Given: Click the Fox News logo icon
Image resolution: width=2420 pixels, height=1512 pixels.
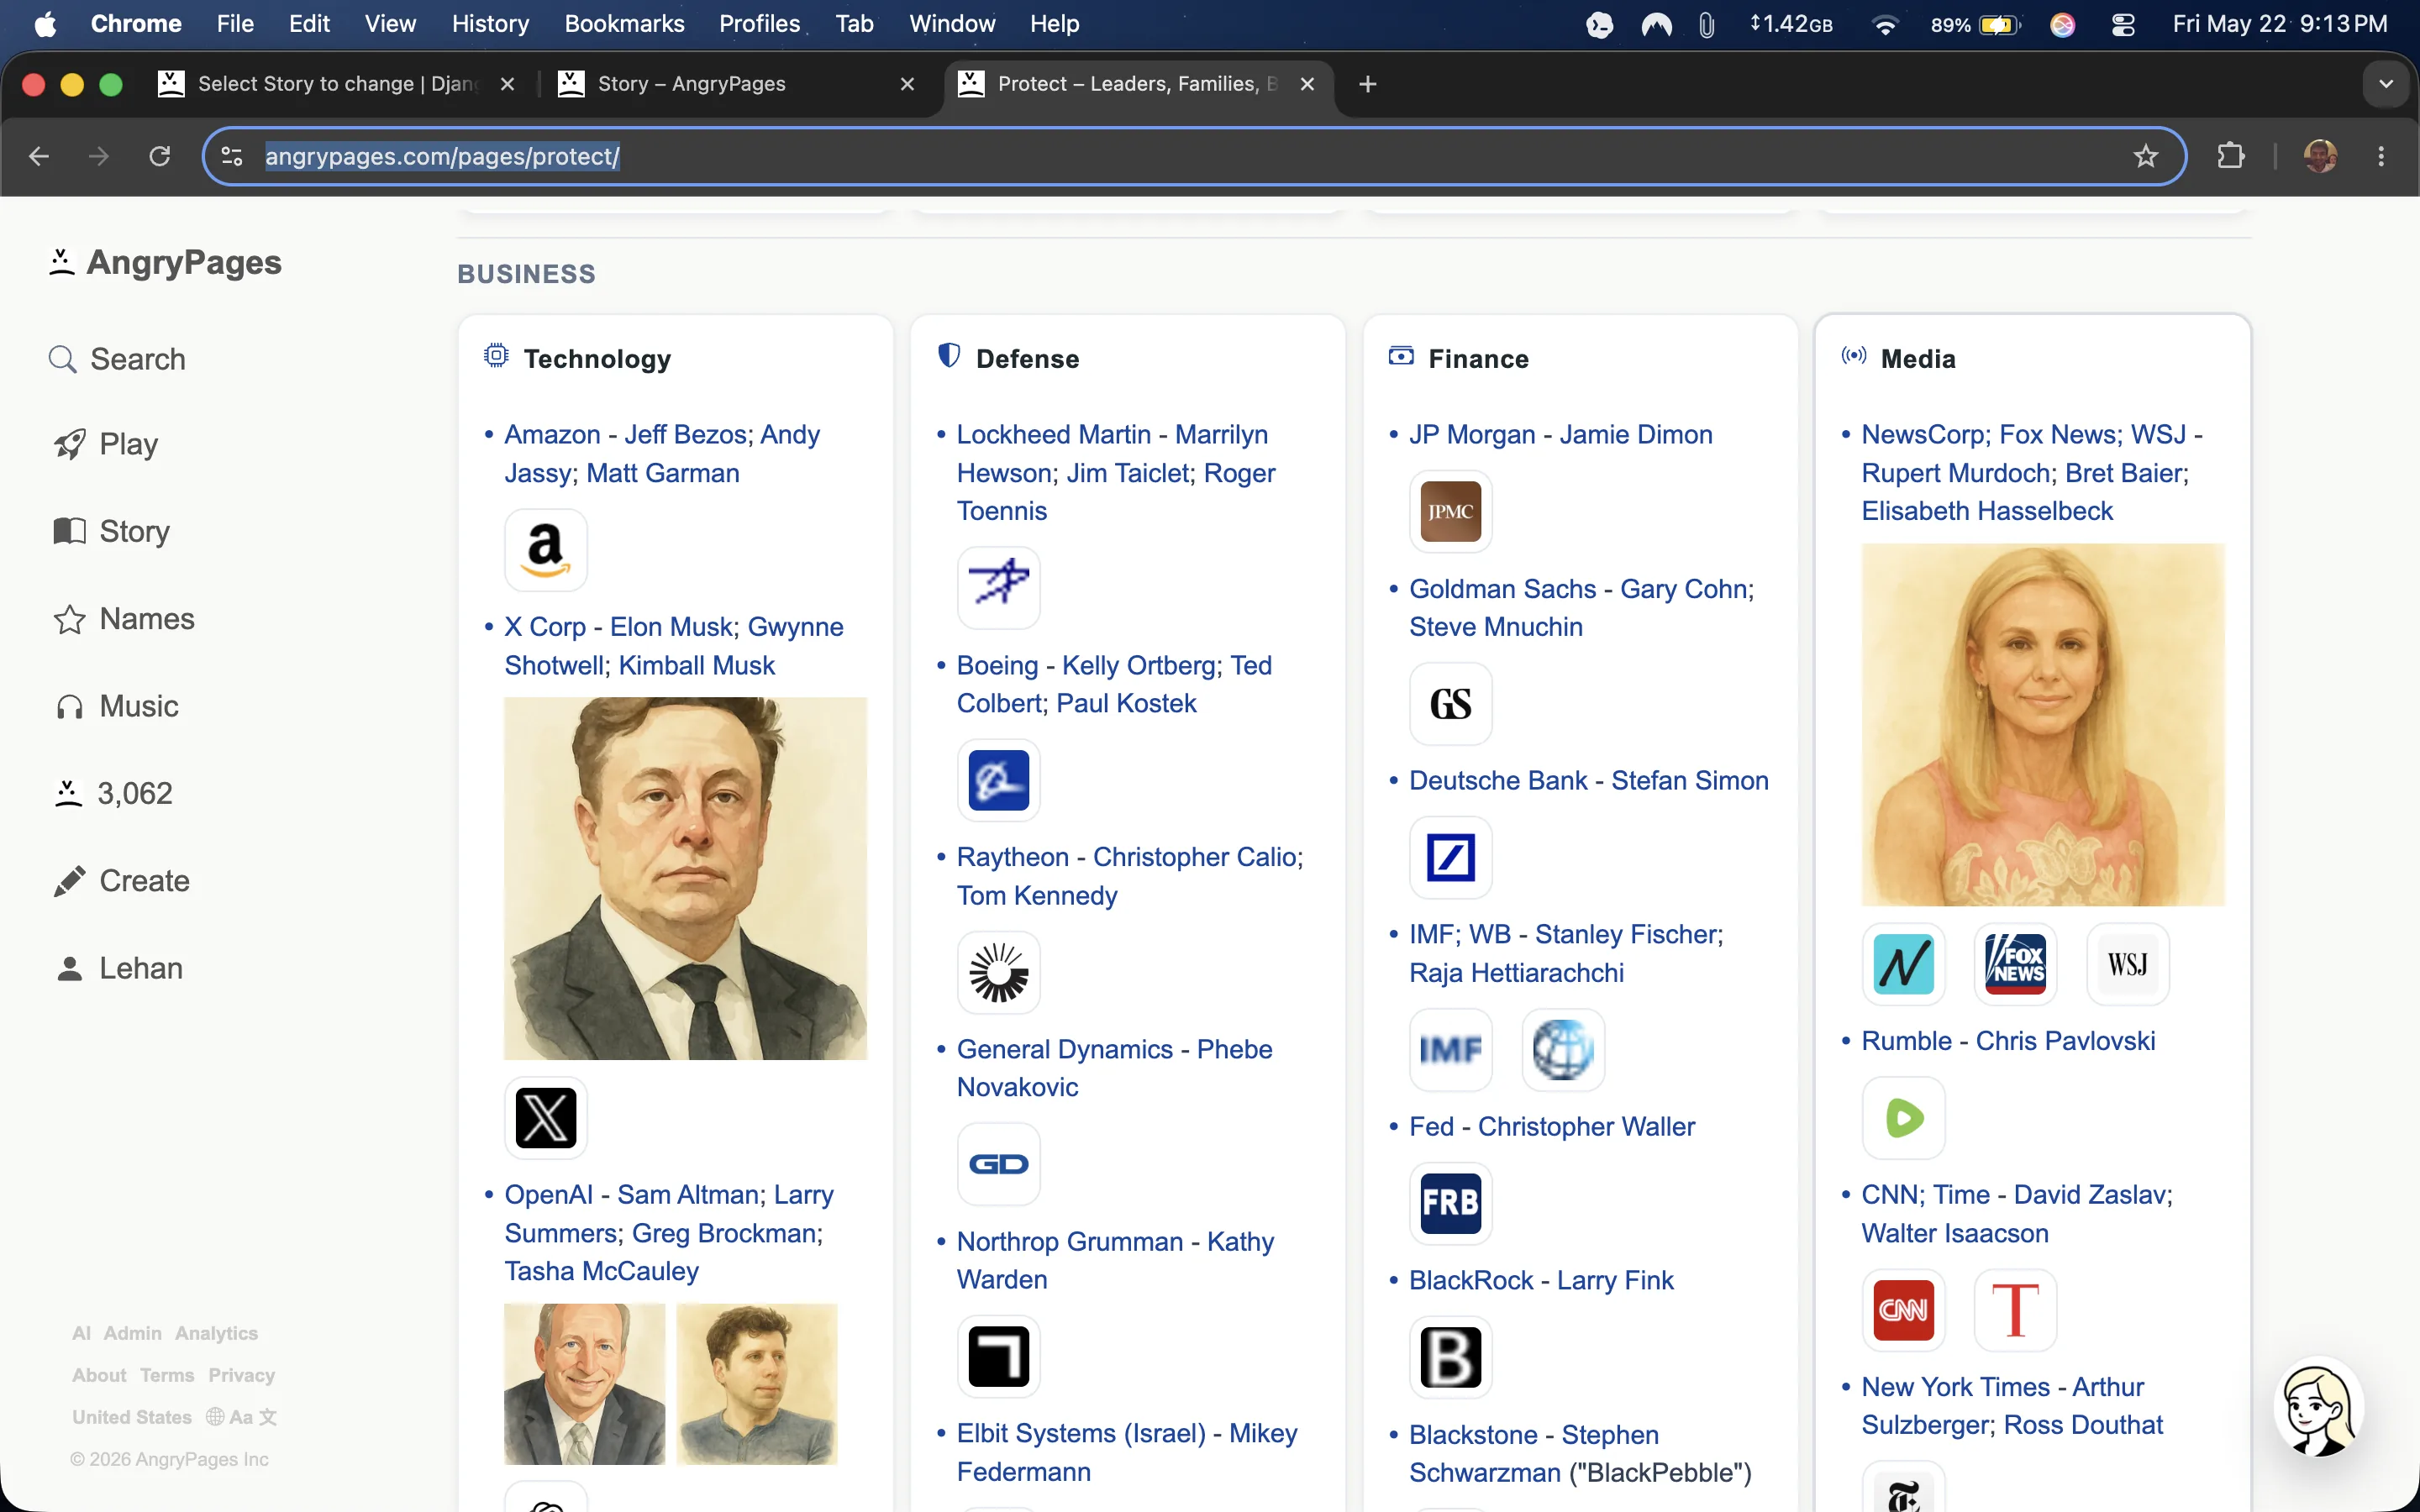Looking at the screenshot, I should 2015,965.
